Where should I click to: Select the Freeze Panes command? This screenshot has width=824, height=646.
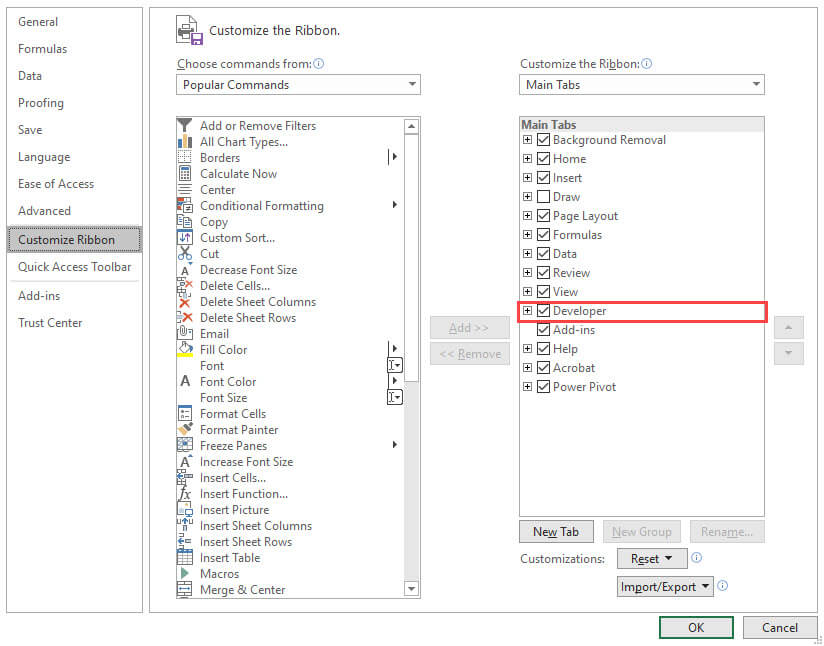[x=232, y=445]
